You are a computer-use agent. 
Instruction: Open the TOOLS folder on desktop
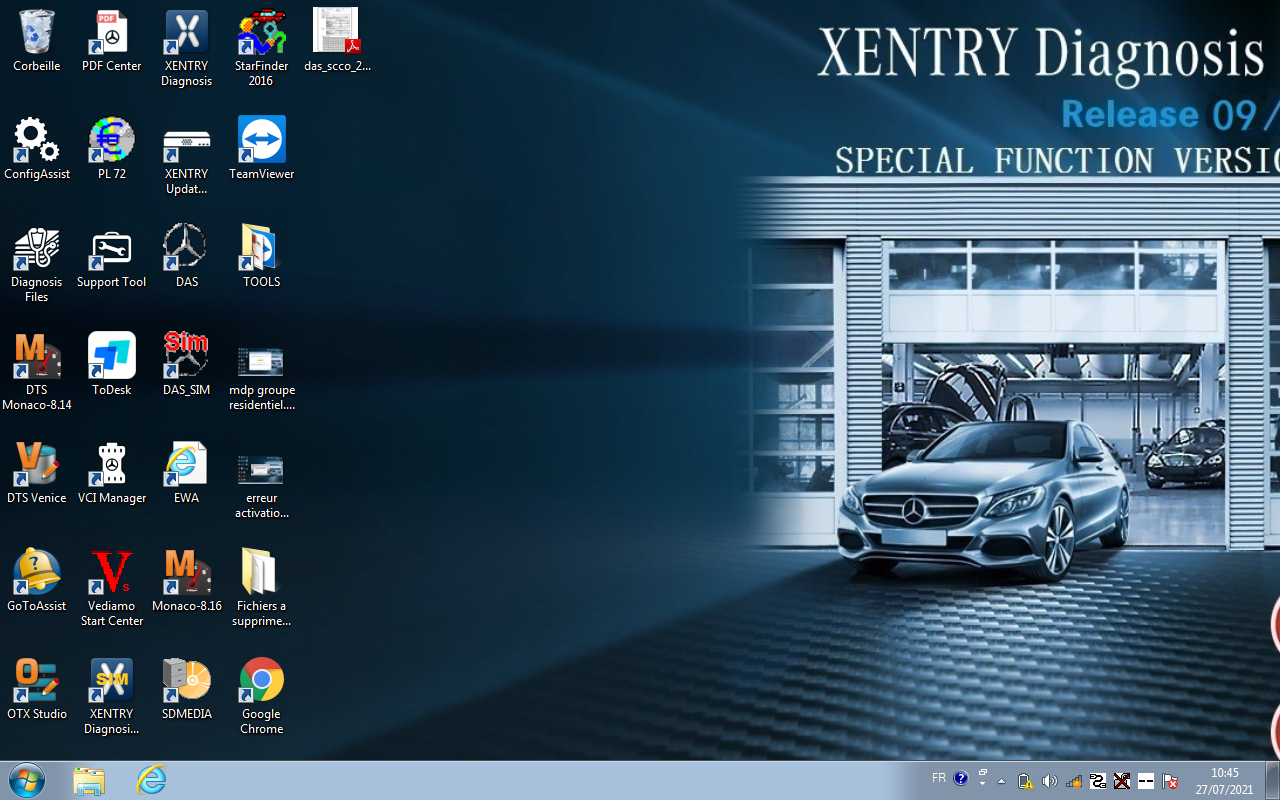pyautogui.click(x=261, y=247)
